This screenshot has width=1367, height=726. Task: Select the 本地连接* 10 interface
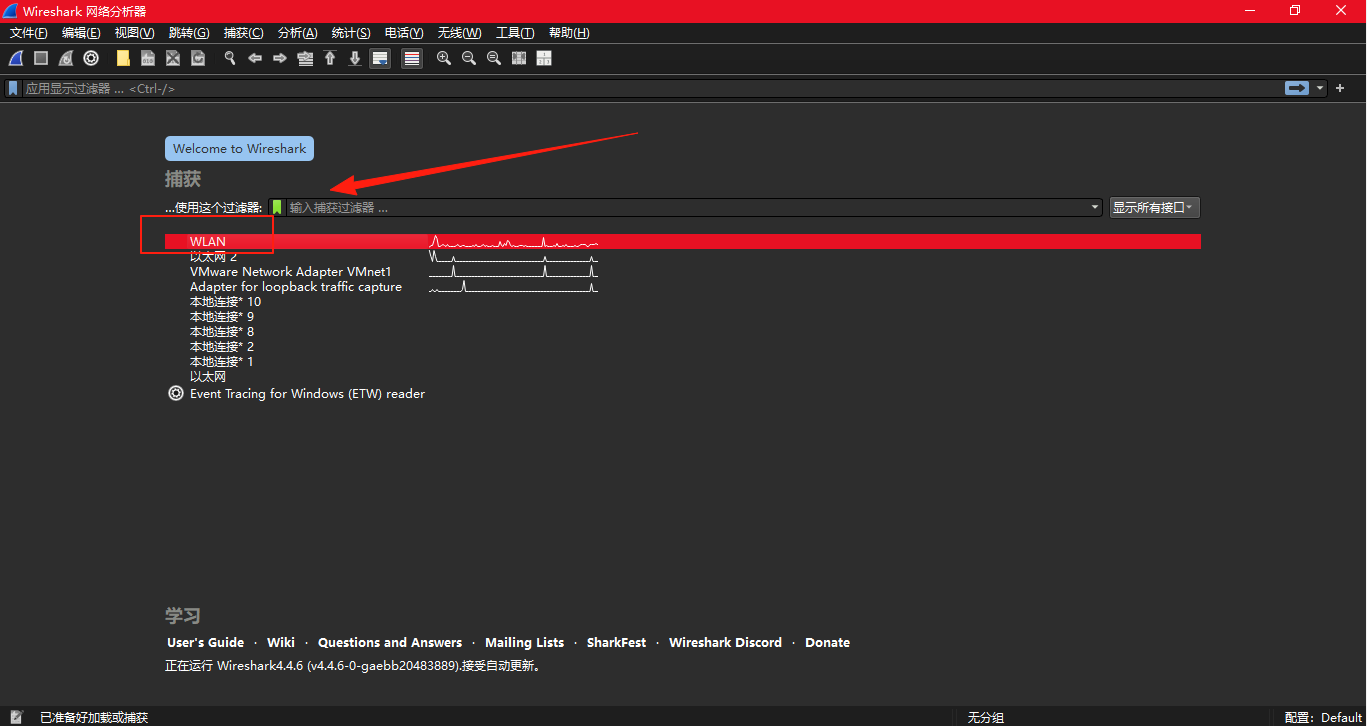click(225, 301)
